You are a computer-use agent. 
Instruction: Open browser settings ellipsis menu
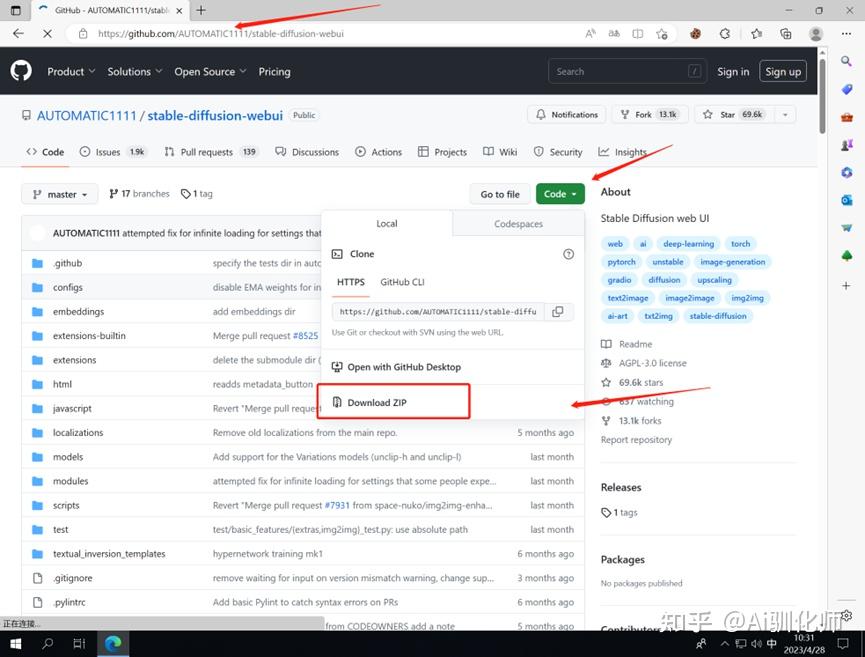[x=846, y=34]
